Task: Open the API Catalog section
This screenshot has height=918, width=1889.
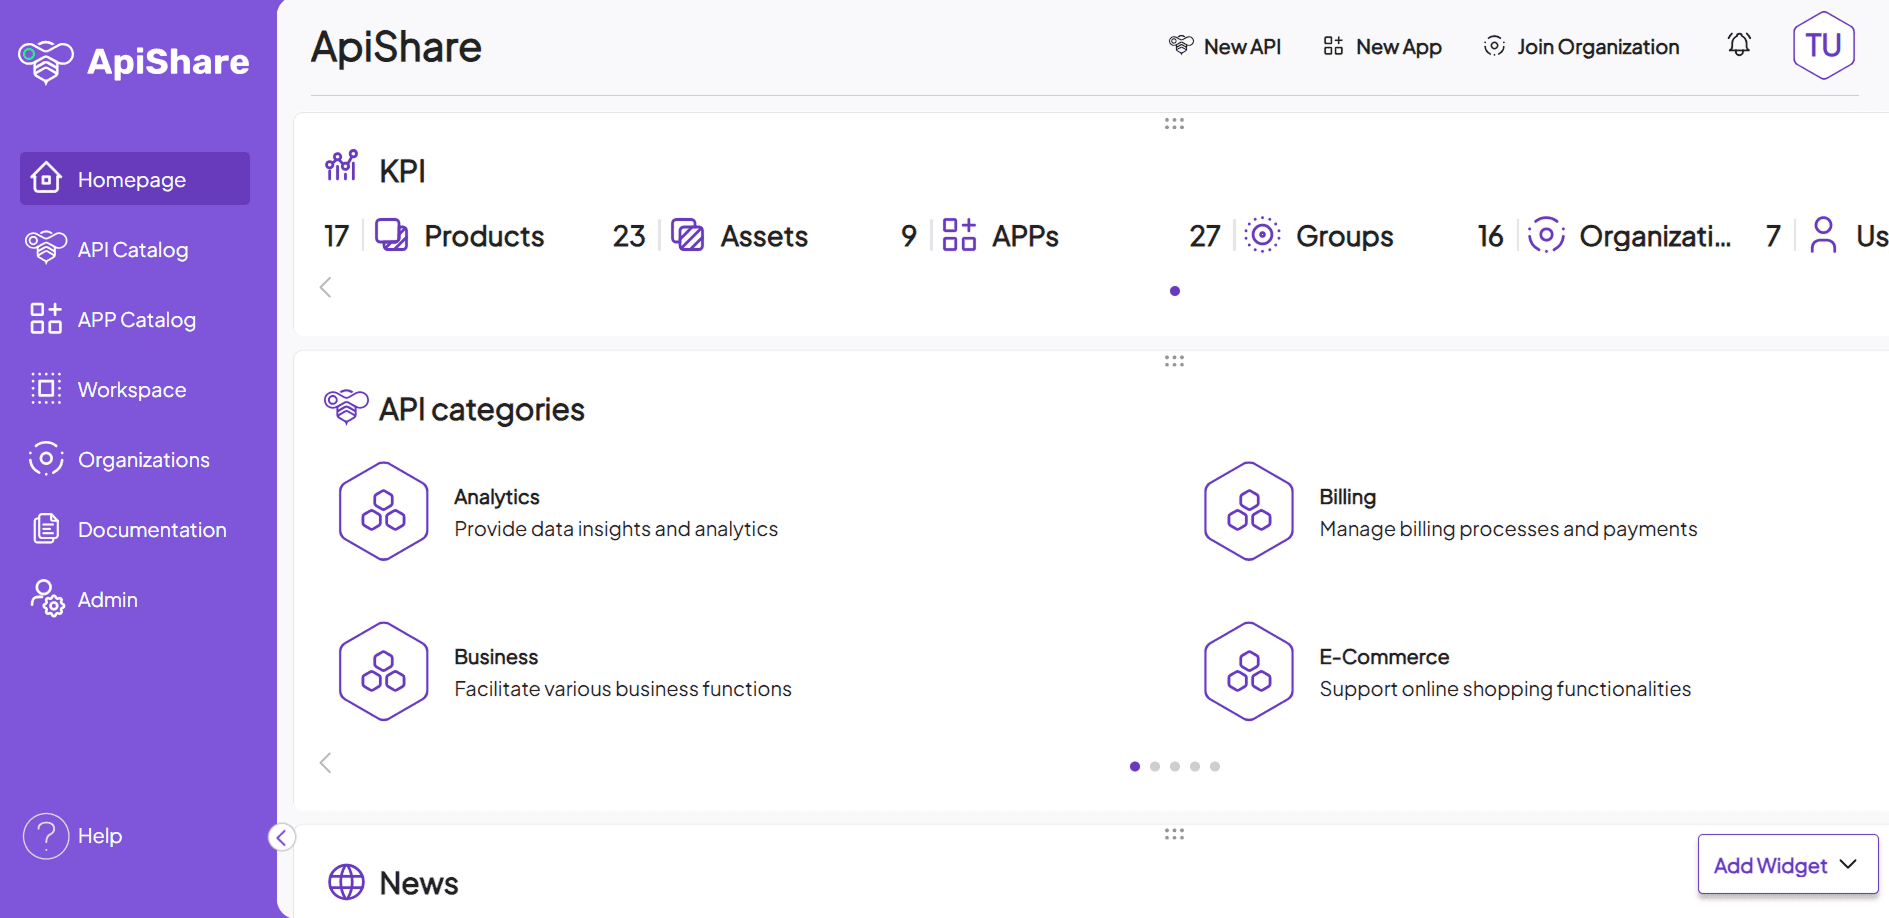Action: tap(133, 248)
